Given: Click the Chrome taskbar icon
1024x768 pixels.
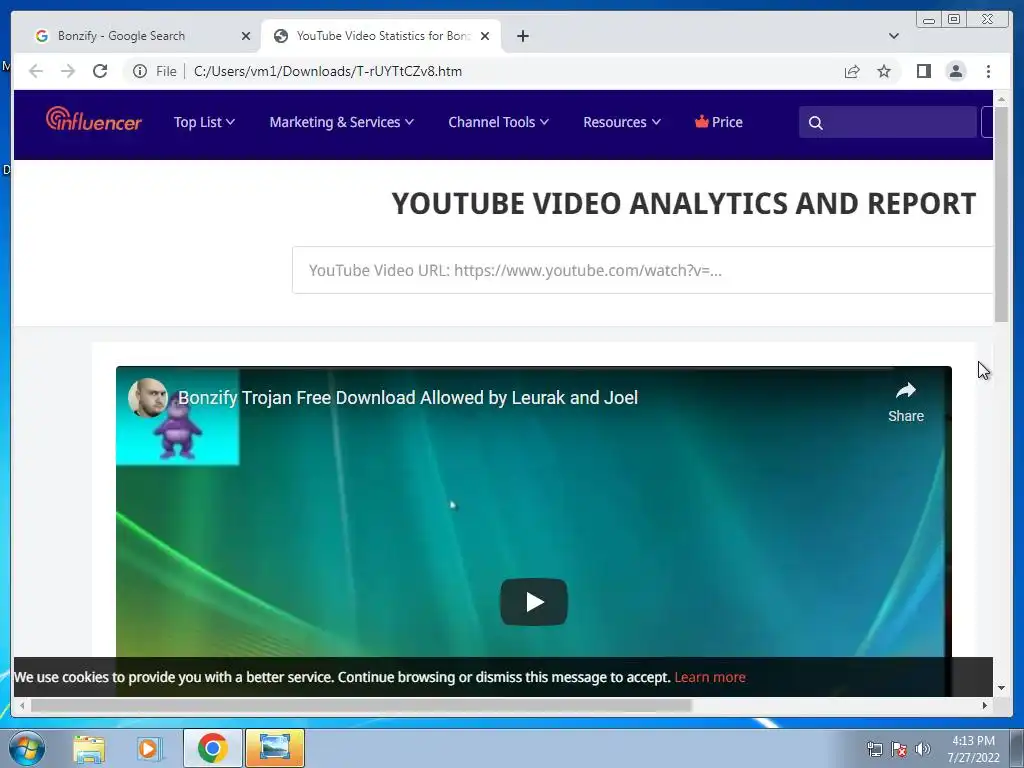Looking at the screenshot, I should click(212, 748).
